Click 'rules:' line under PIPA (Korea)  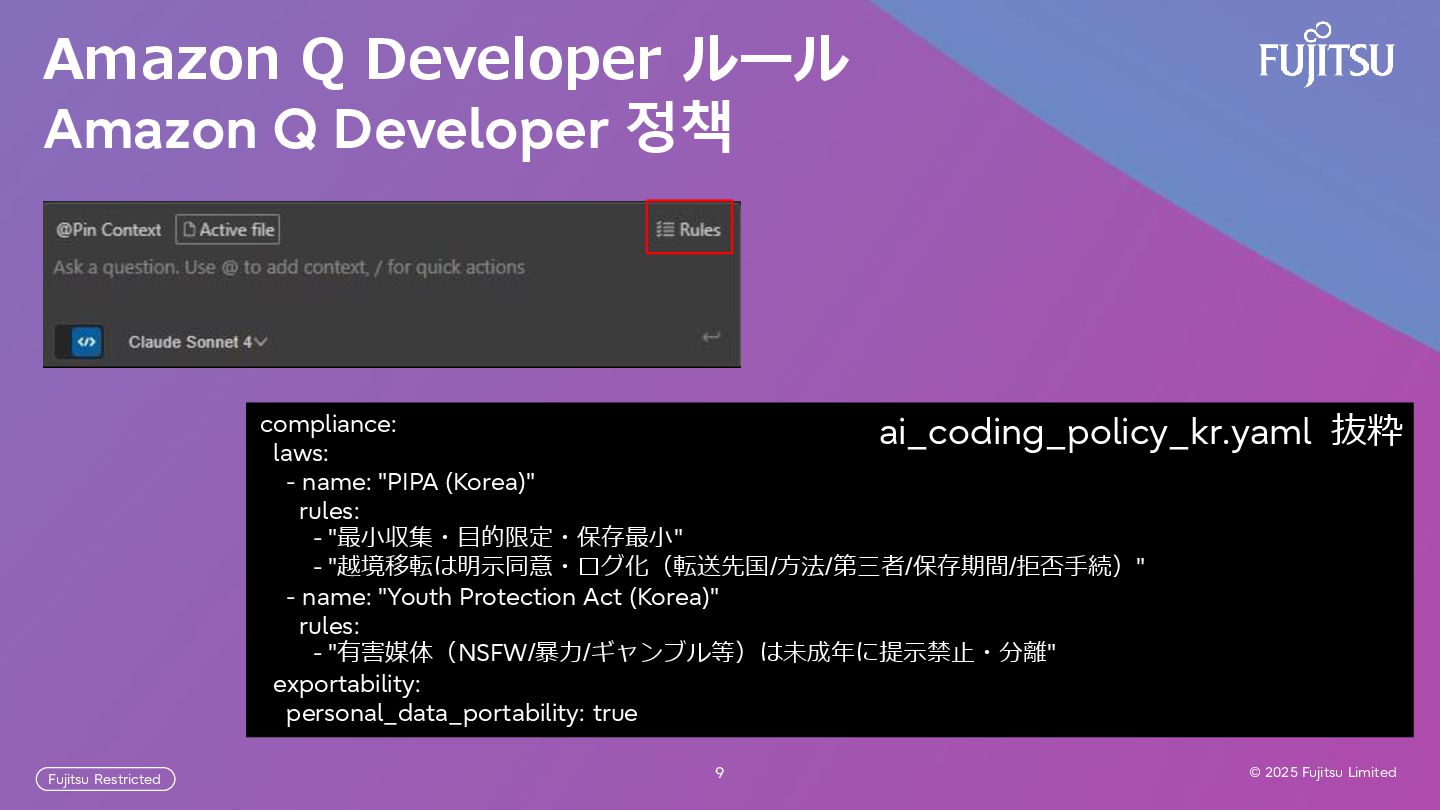[x=329, y=511]
